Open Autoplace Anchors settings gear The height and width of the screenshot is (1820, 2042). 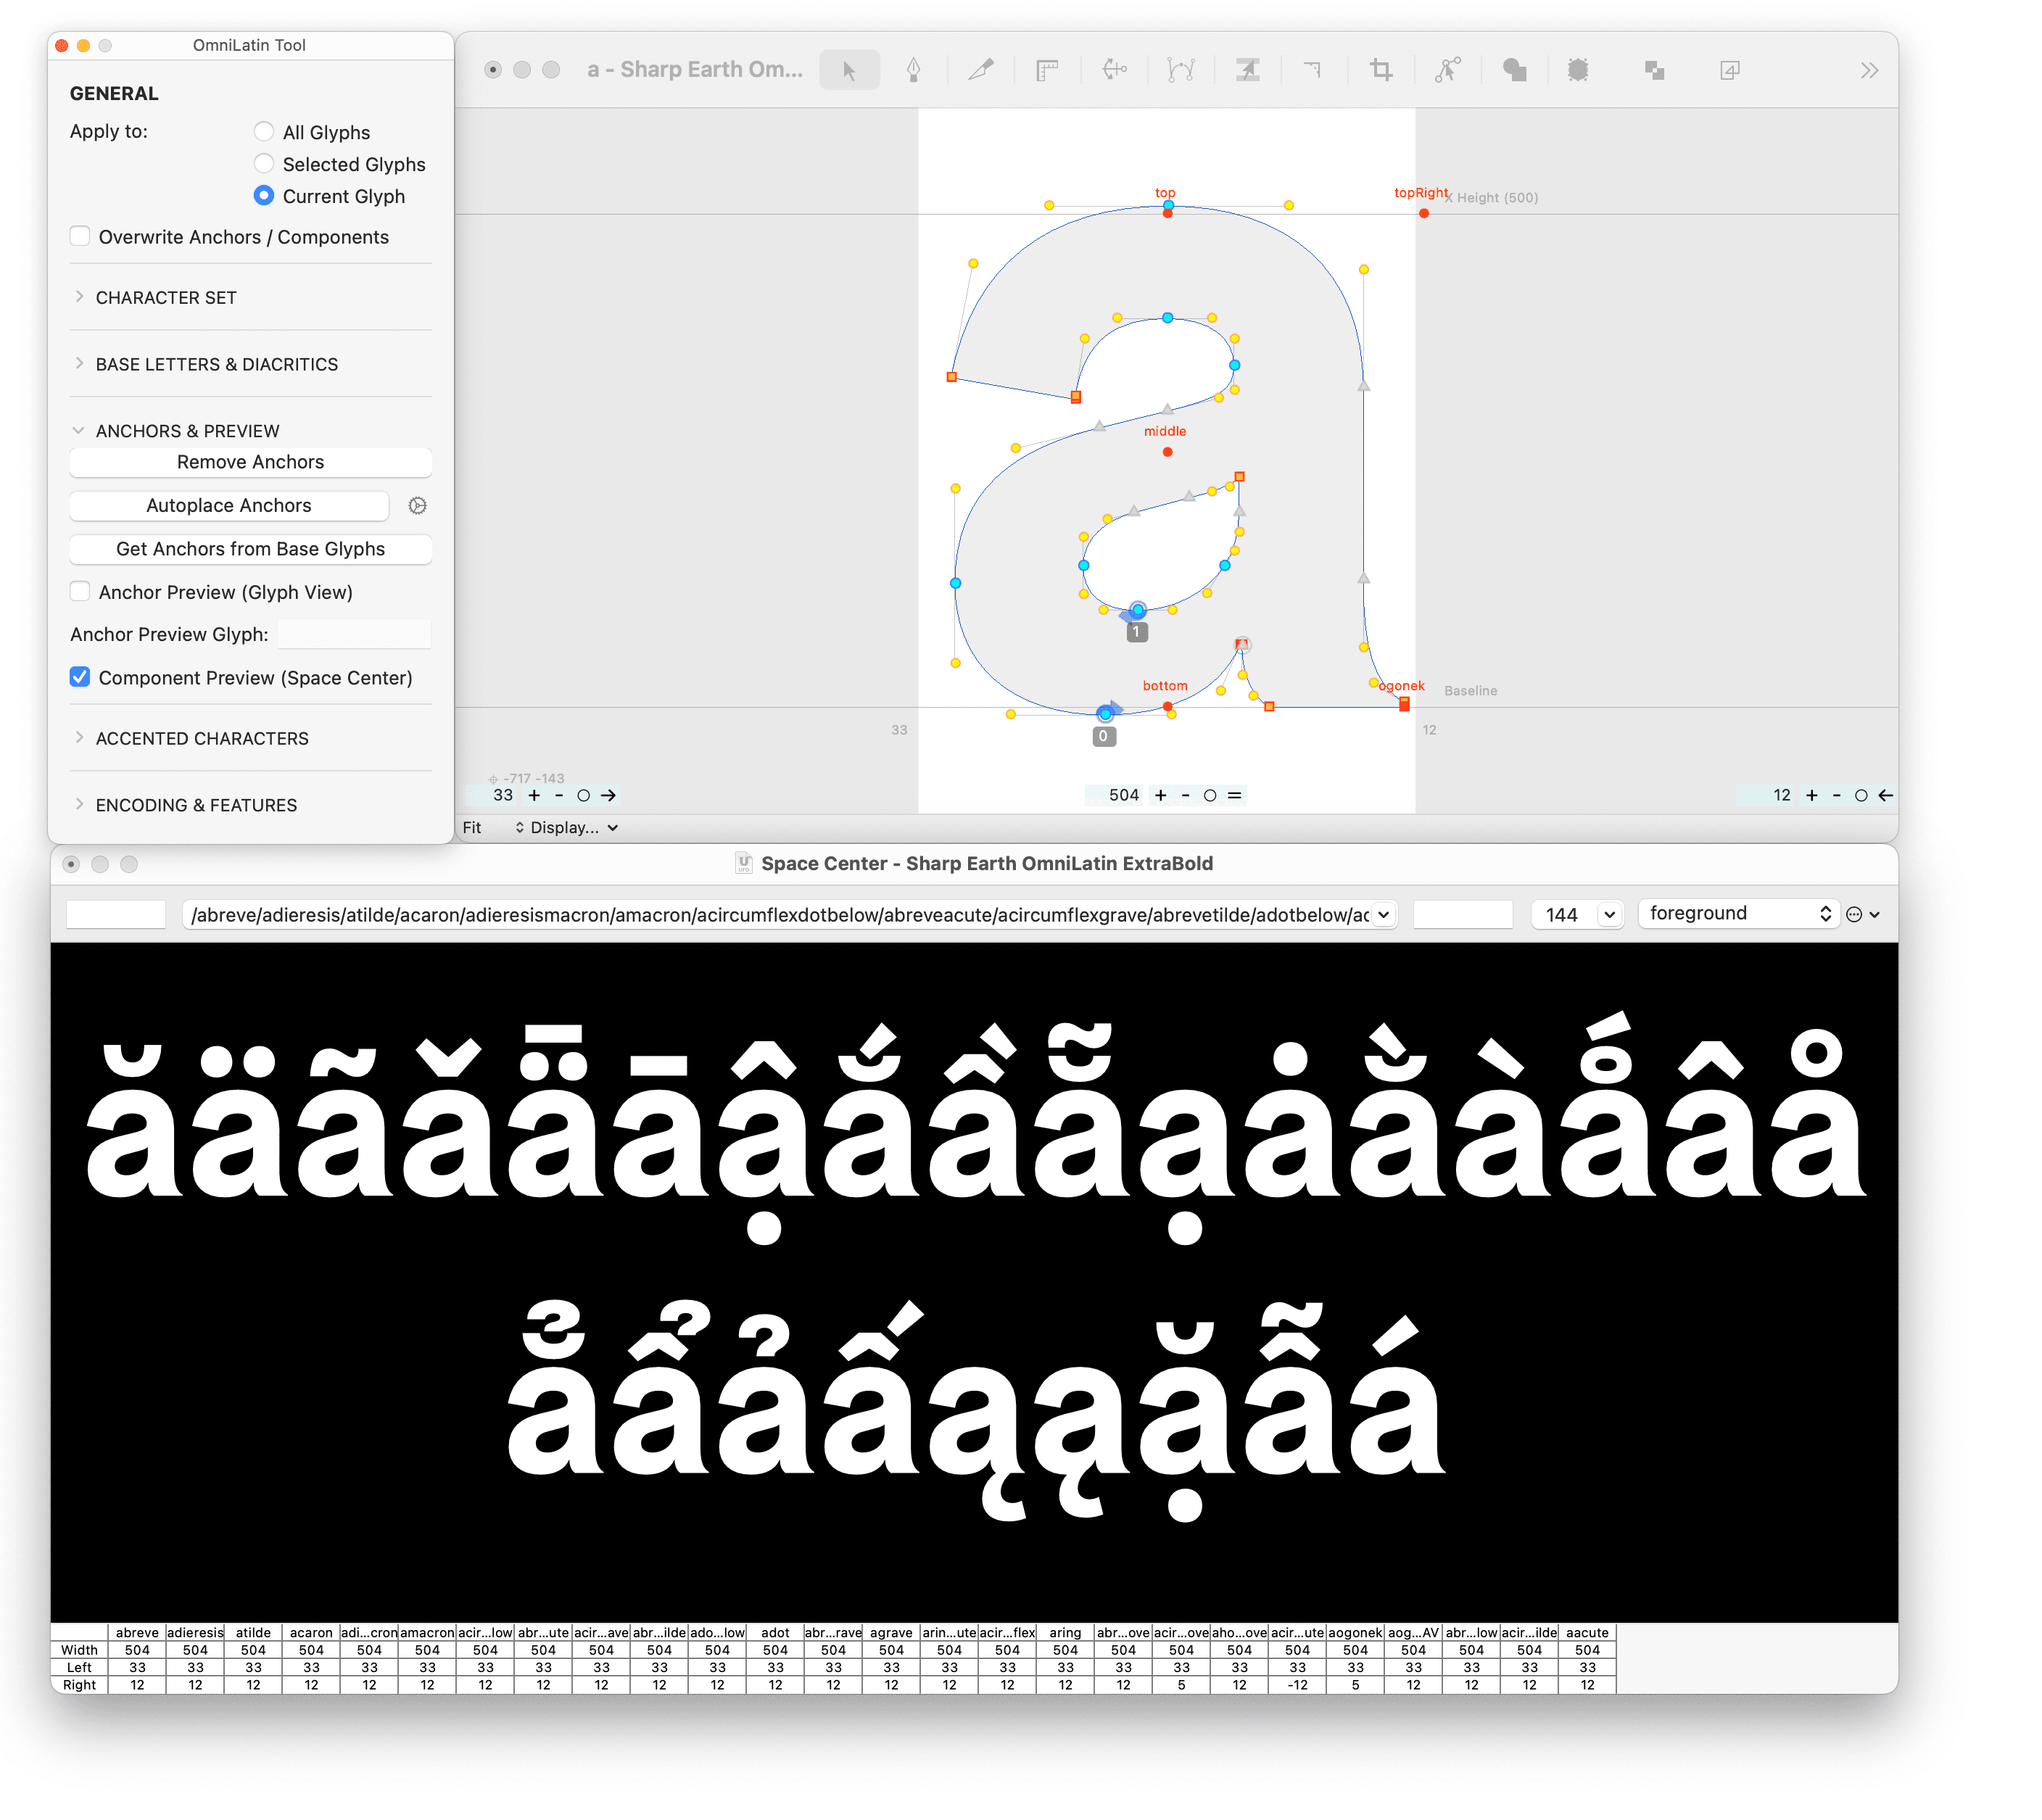point(418,506)
